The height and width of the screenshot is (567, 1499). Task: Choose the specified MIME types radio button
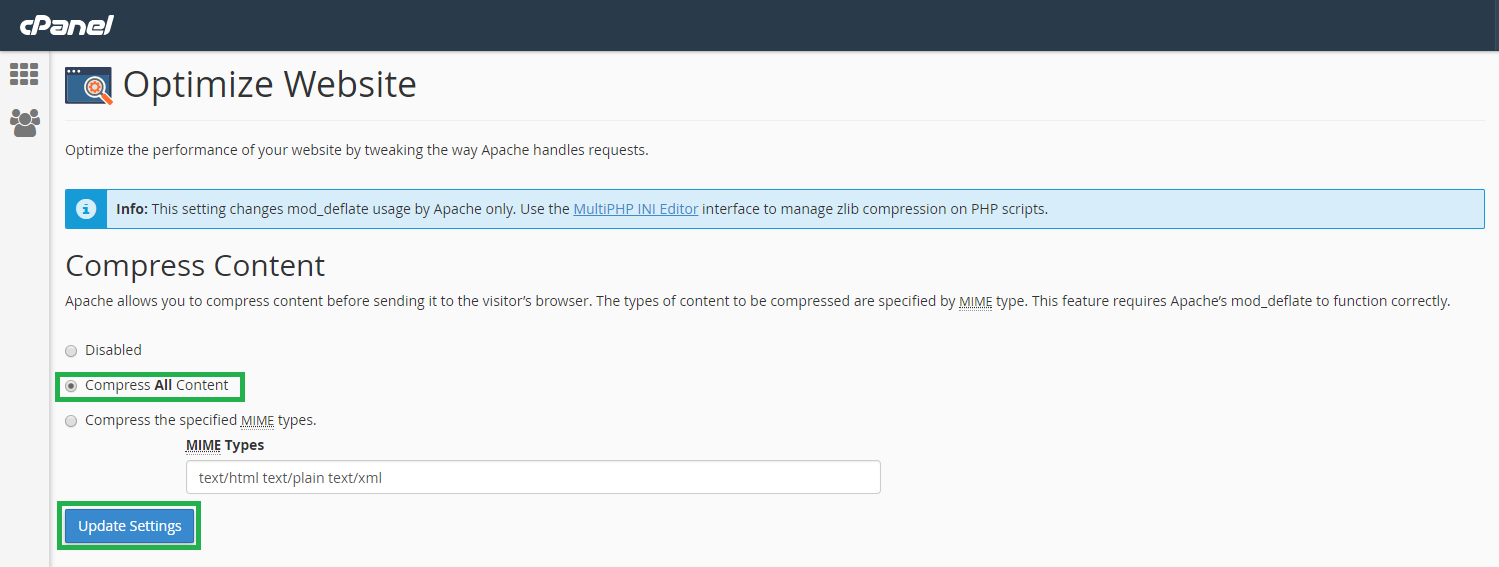click(x=71, y=421)
